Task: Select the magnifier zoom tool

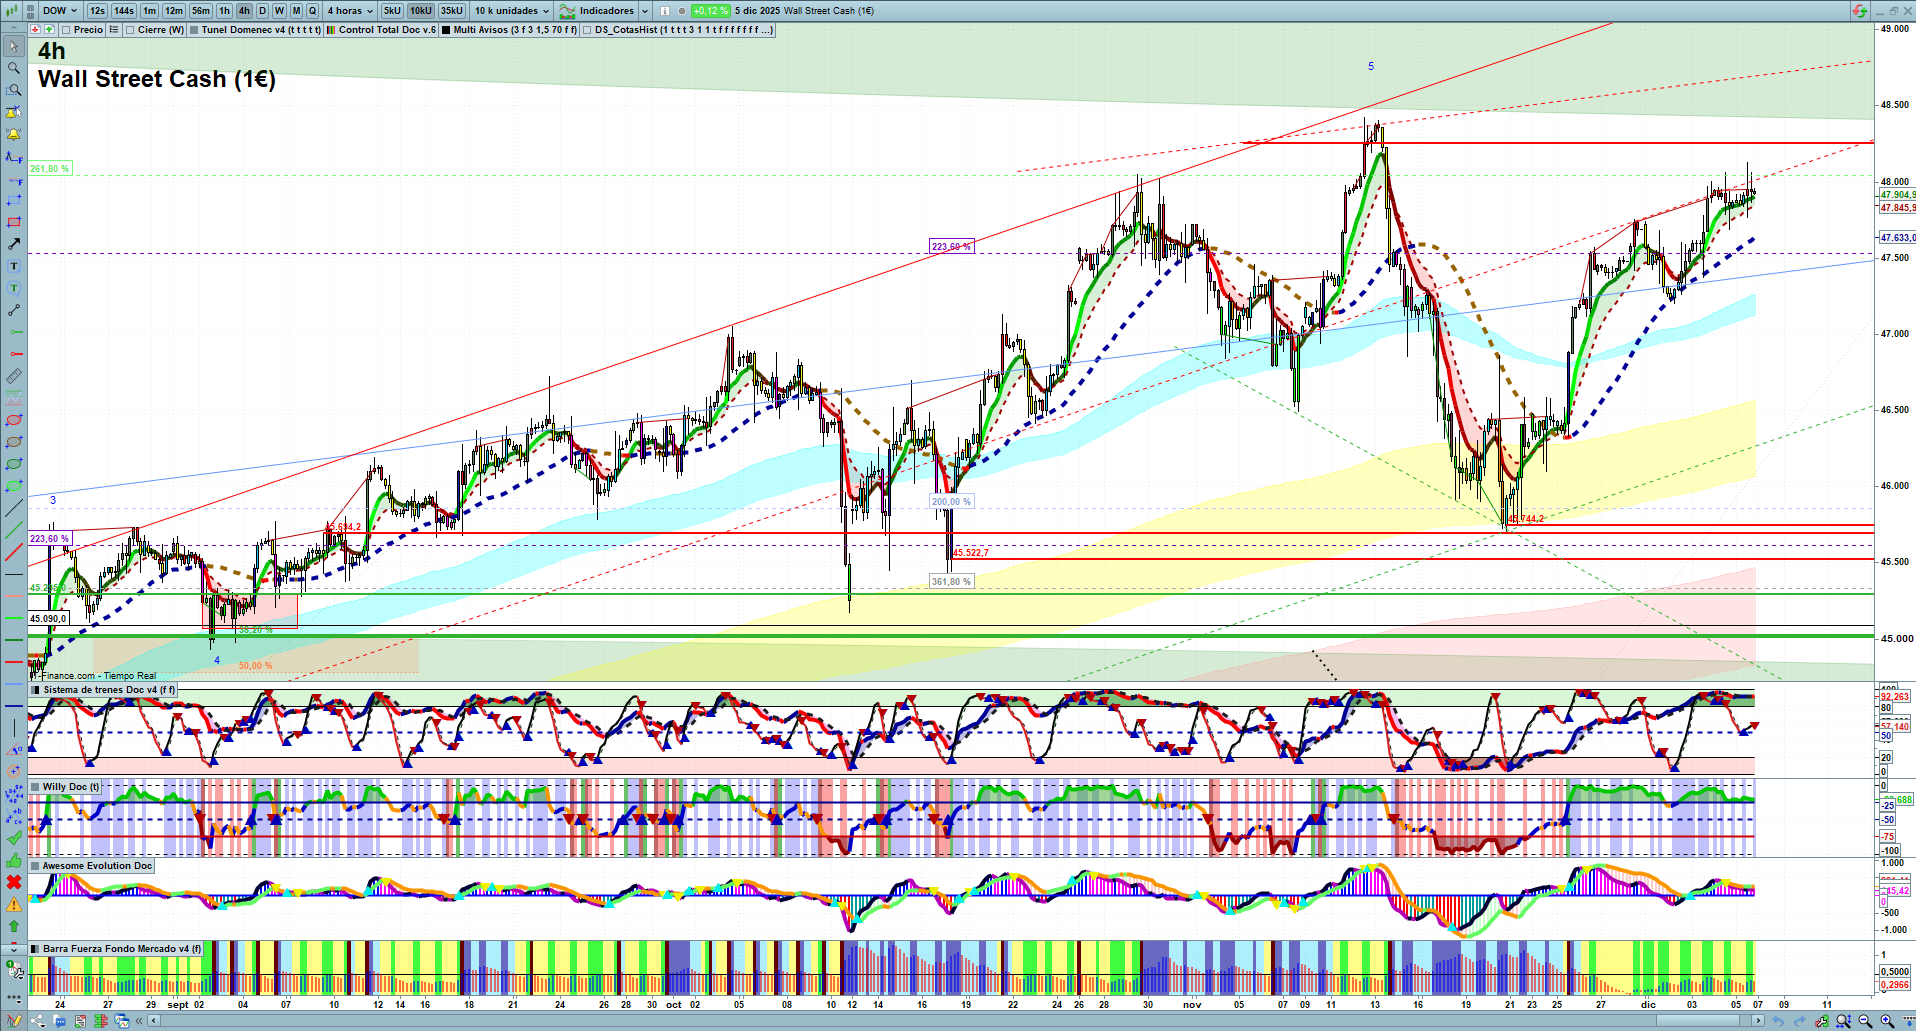Action: tap(14, 68)
